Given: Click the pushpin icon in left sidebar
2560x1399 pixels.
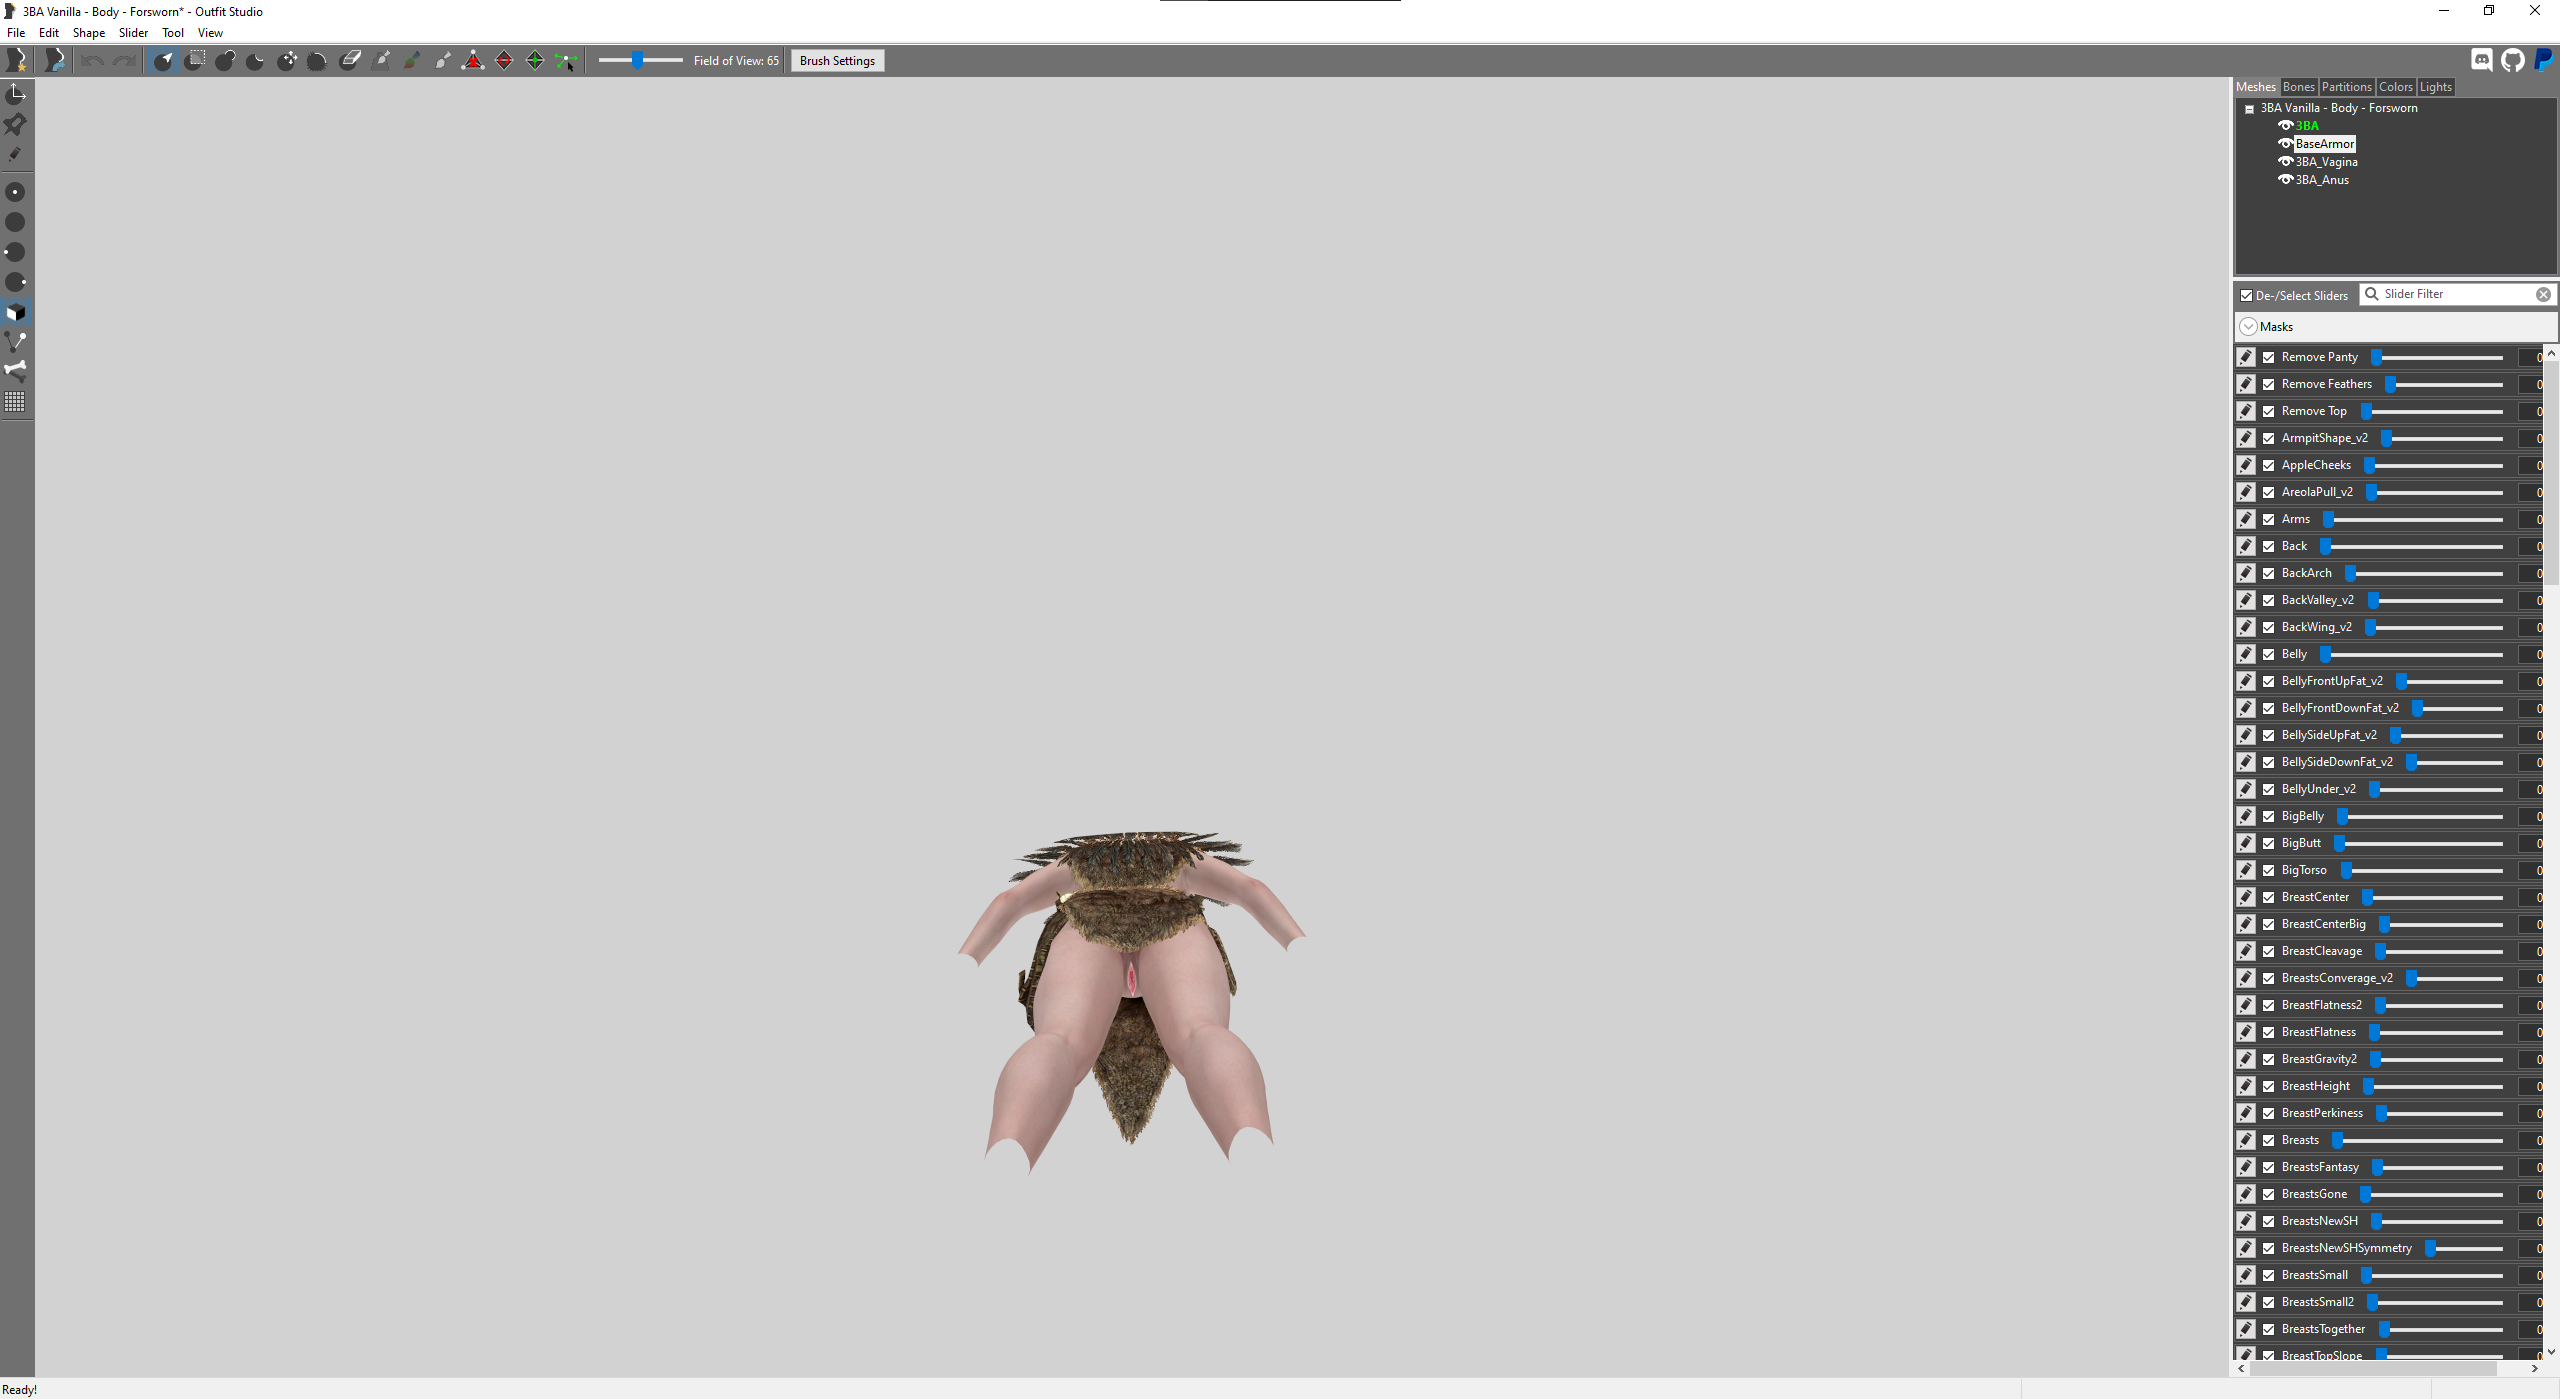Looking at the screenshot, I should point(15,124).
